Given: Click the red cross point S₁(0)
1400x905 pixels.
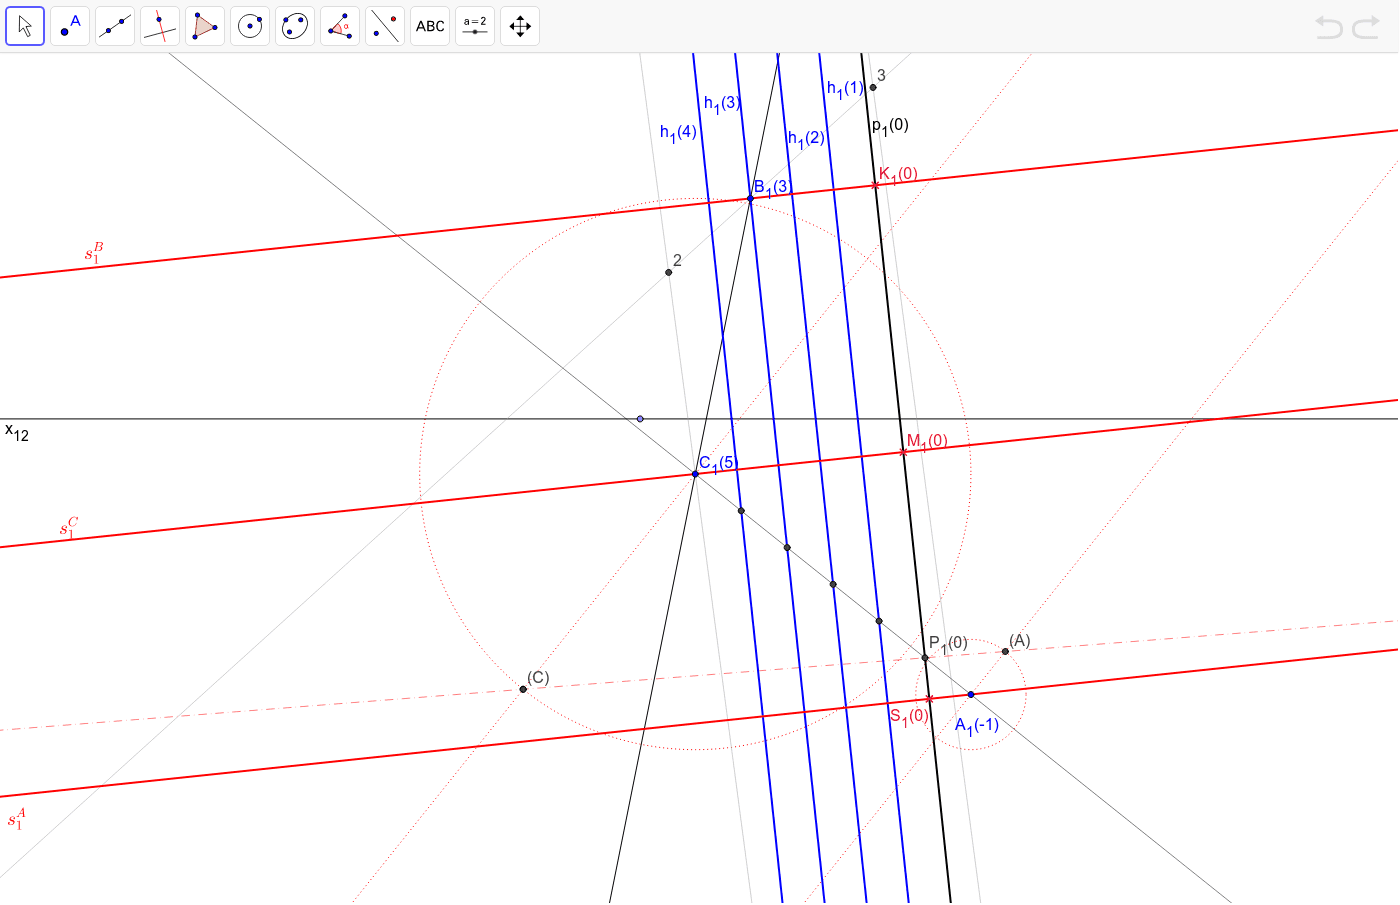Looking at the screenshot, I should [929, 698].
